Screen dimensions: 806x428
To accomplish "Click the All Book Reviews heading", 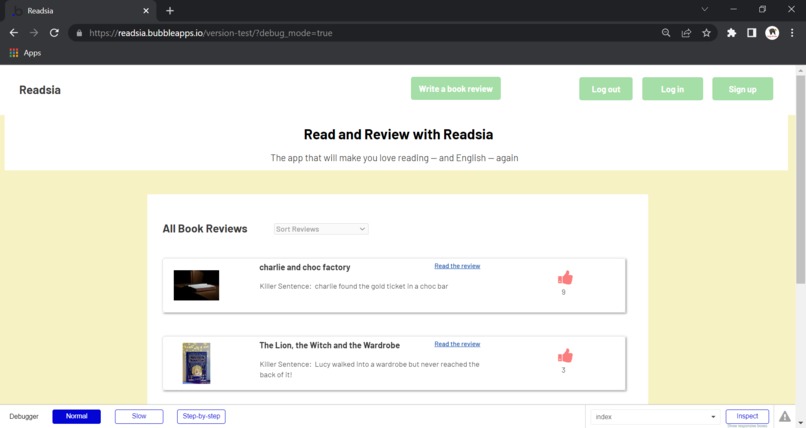I will tap(205, 229).
